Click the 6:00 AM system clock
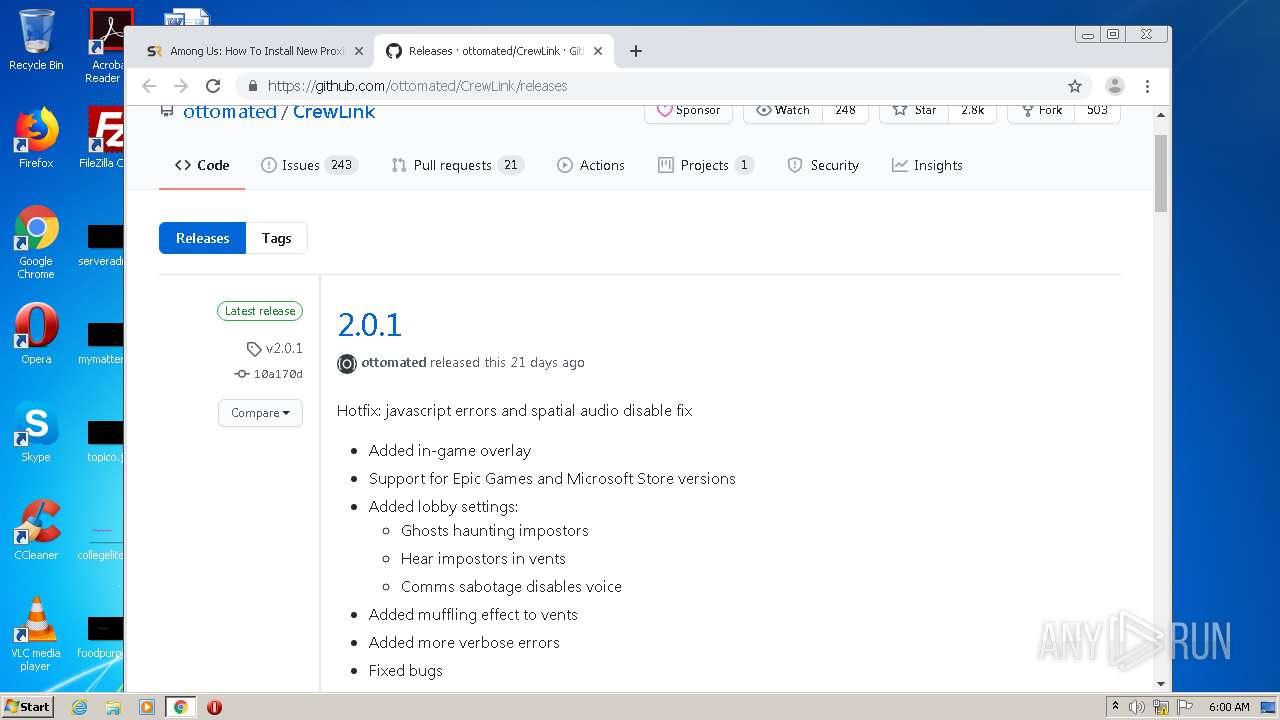This screenshot has height=720, width=1280. [x=1229, y=707]
